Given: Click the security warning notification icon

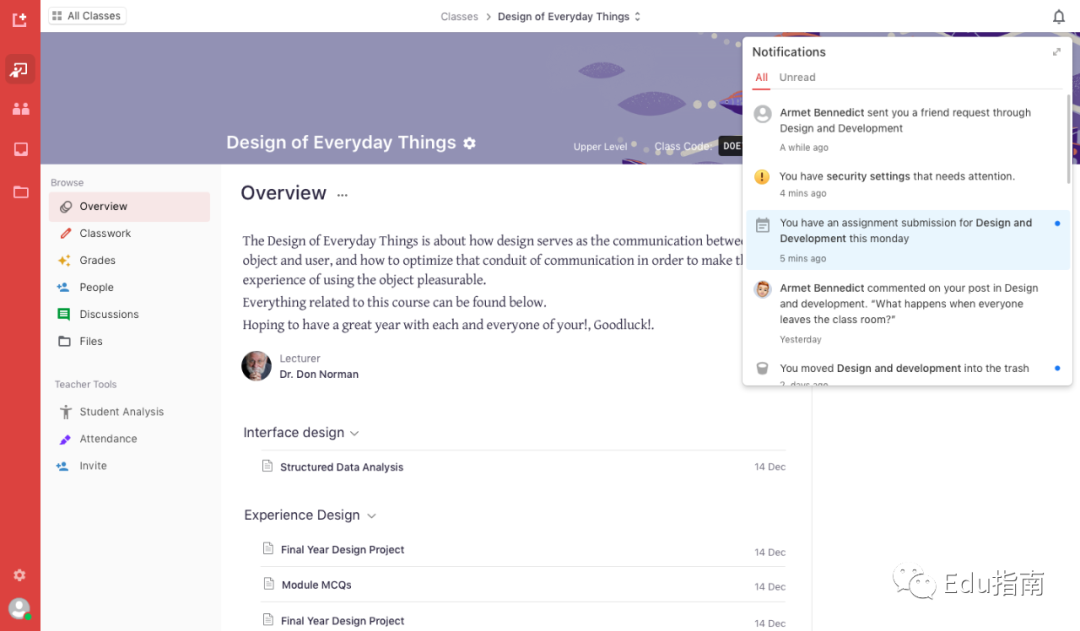Looking at the screenshot, I should click(x=762, y=177).
